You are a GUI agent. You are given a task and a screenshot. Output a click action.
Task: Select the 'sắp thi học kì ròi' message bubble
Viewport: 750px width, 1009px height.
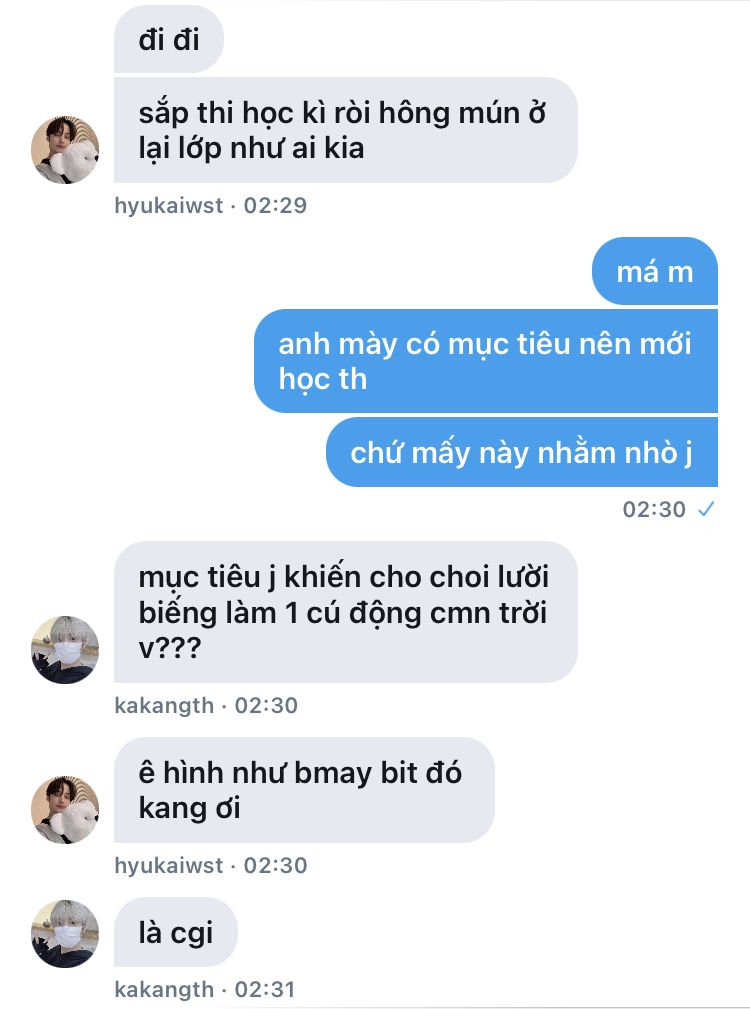pyautogui.click(x=345, y=130)
